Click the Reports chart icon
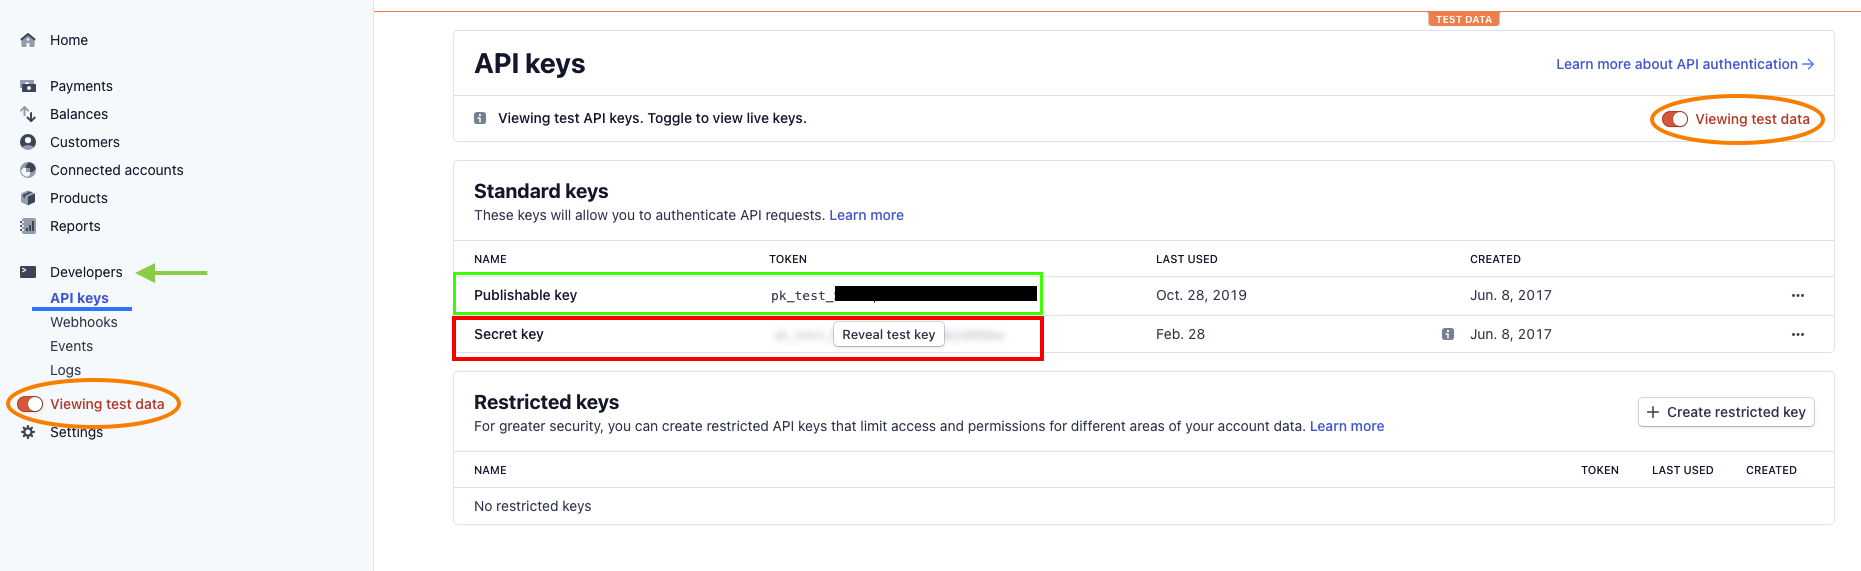 click(28, 226)
